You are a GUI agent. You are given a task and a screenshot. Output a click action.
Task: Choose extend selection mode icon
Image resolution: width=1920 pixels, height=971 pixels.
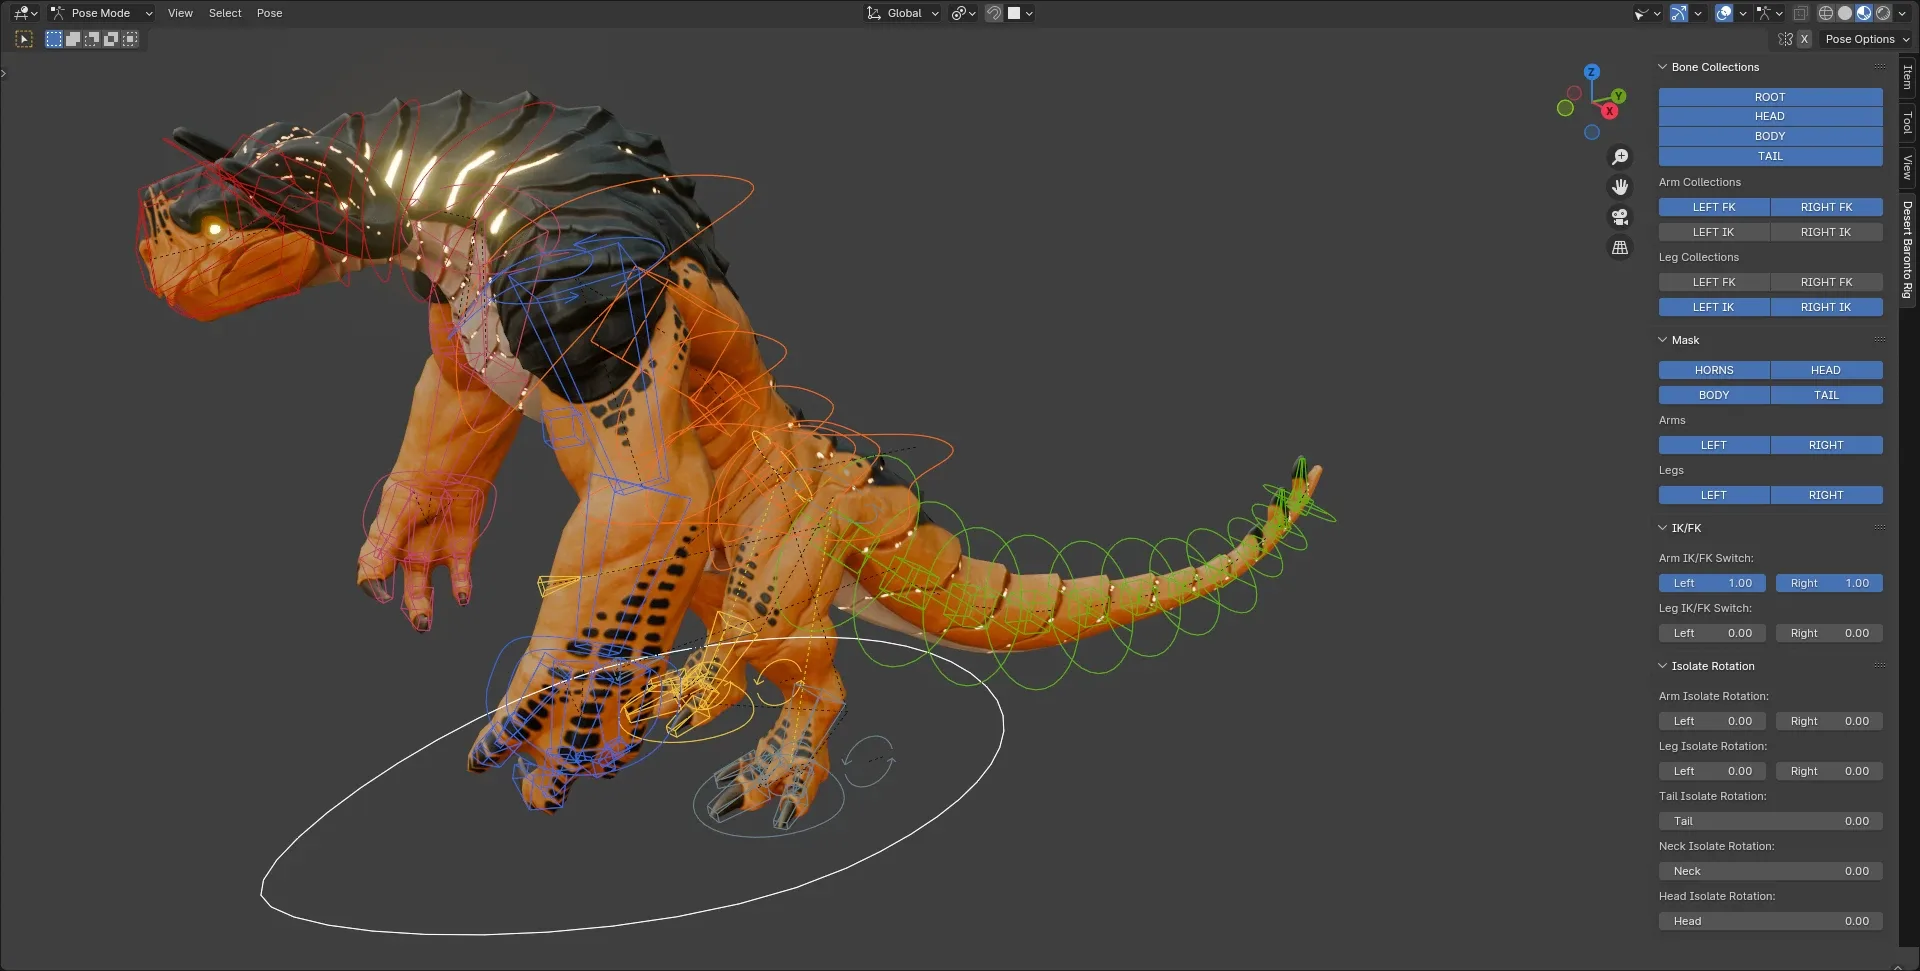73,39
